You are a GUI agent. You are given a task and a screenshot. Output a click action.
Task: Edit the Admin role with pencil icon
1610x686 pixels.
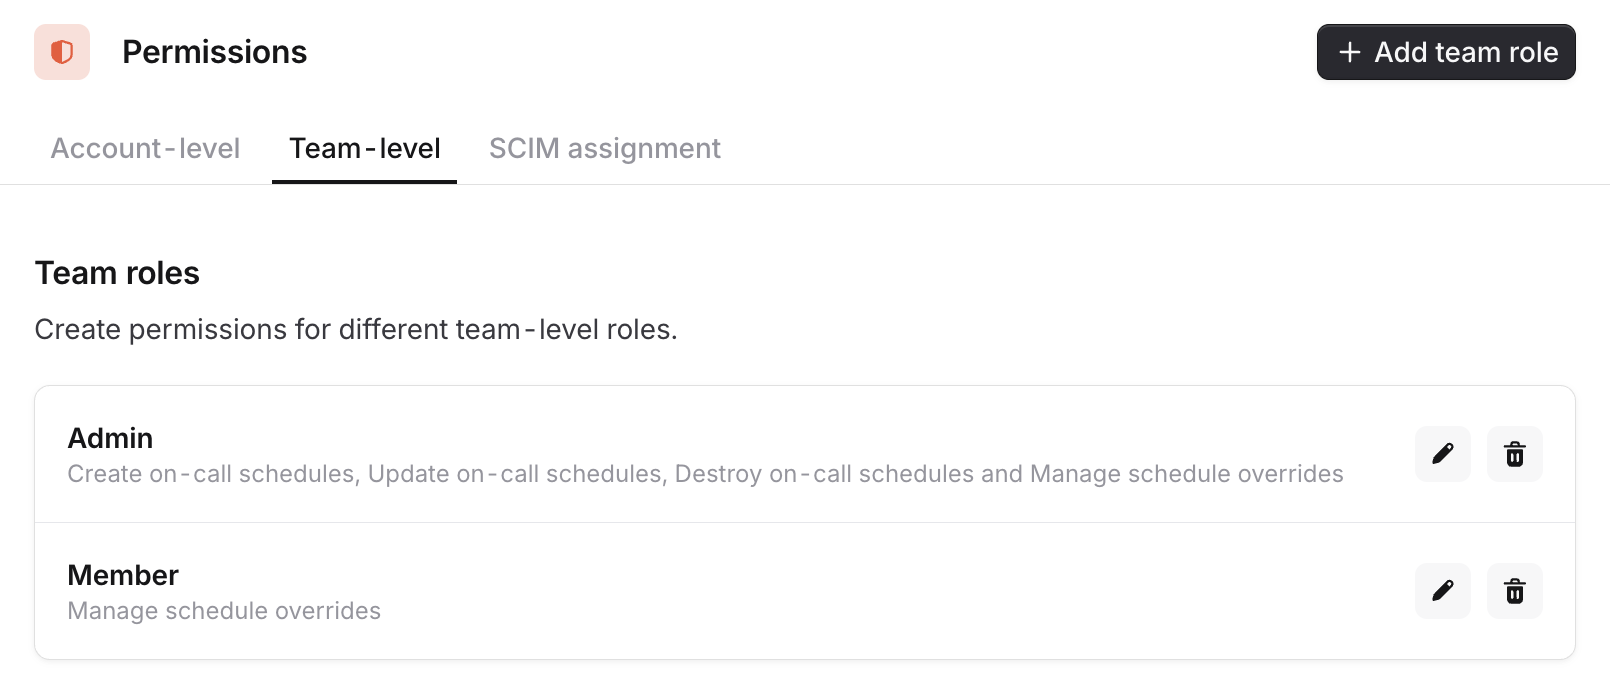click(1442, 454)
